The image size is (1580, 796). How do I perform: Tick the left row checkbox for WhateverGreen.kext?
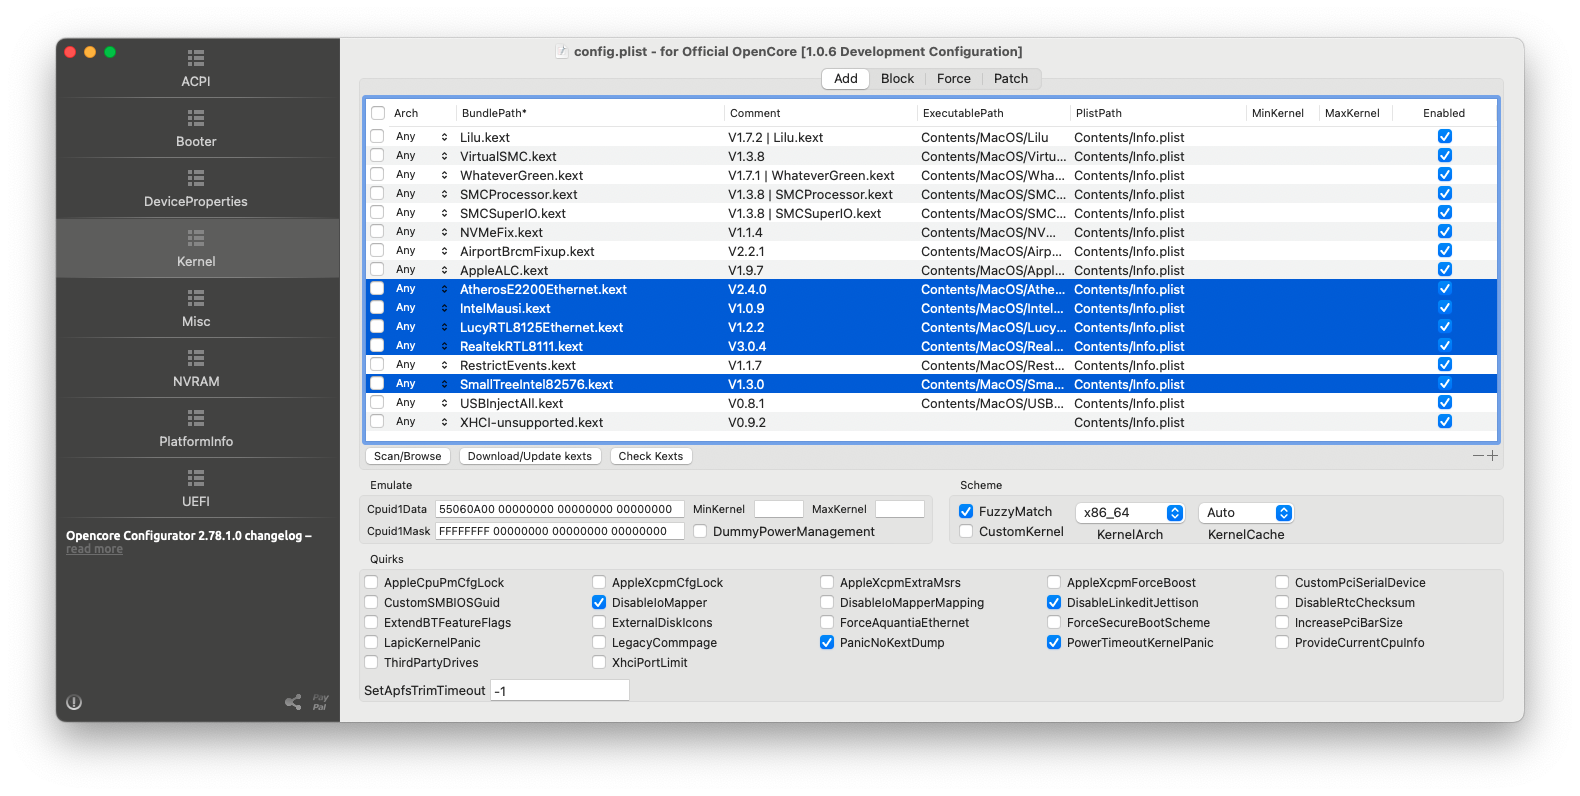pos(377,175)
